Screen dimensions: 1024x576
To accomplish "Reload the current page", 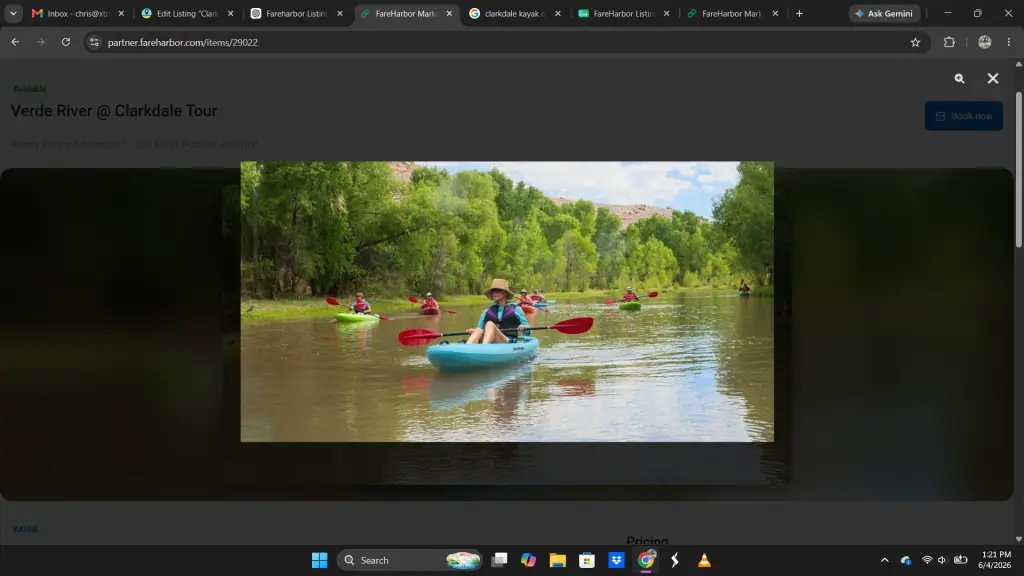I will click(x=66, y=42).
